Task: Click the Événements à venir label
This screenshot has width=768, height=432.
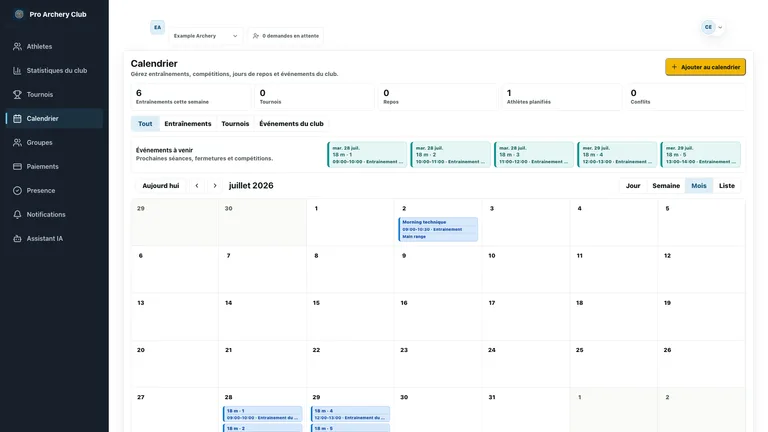Action: (164, 150)
